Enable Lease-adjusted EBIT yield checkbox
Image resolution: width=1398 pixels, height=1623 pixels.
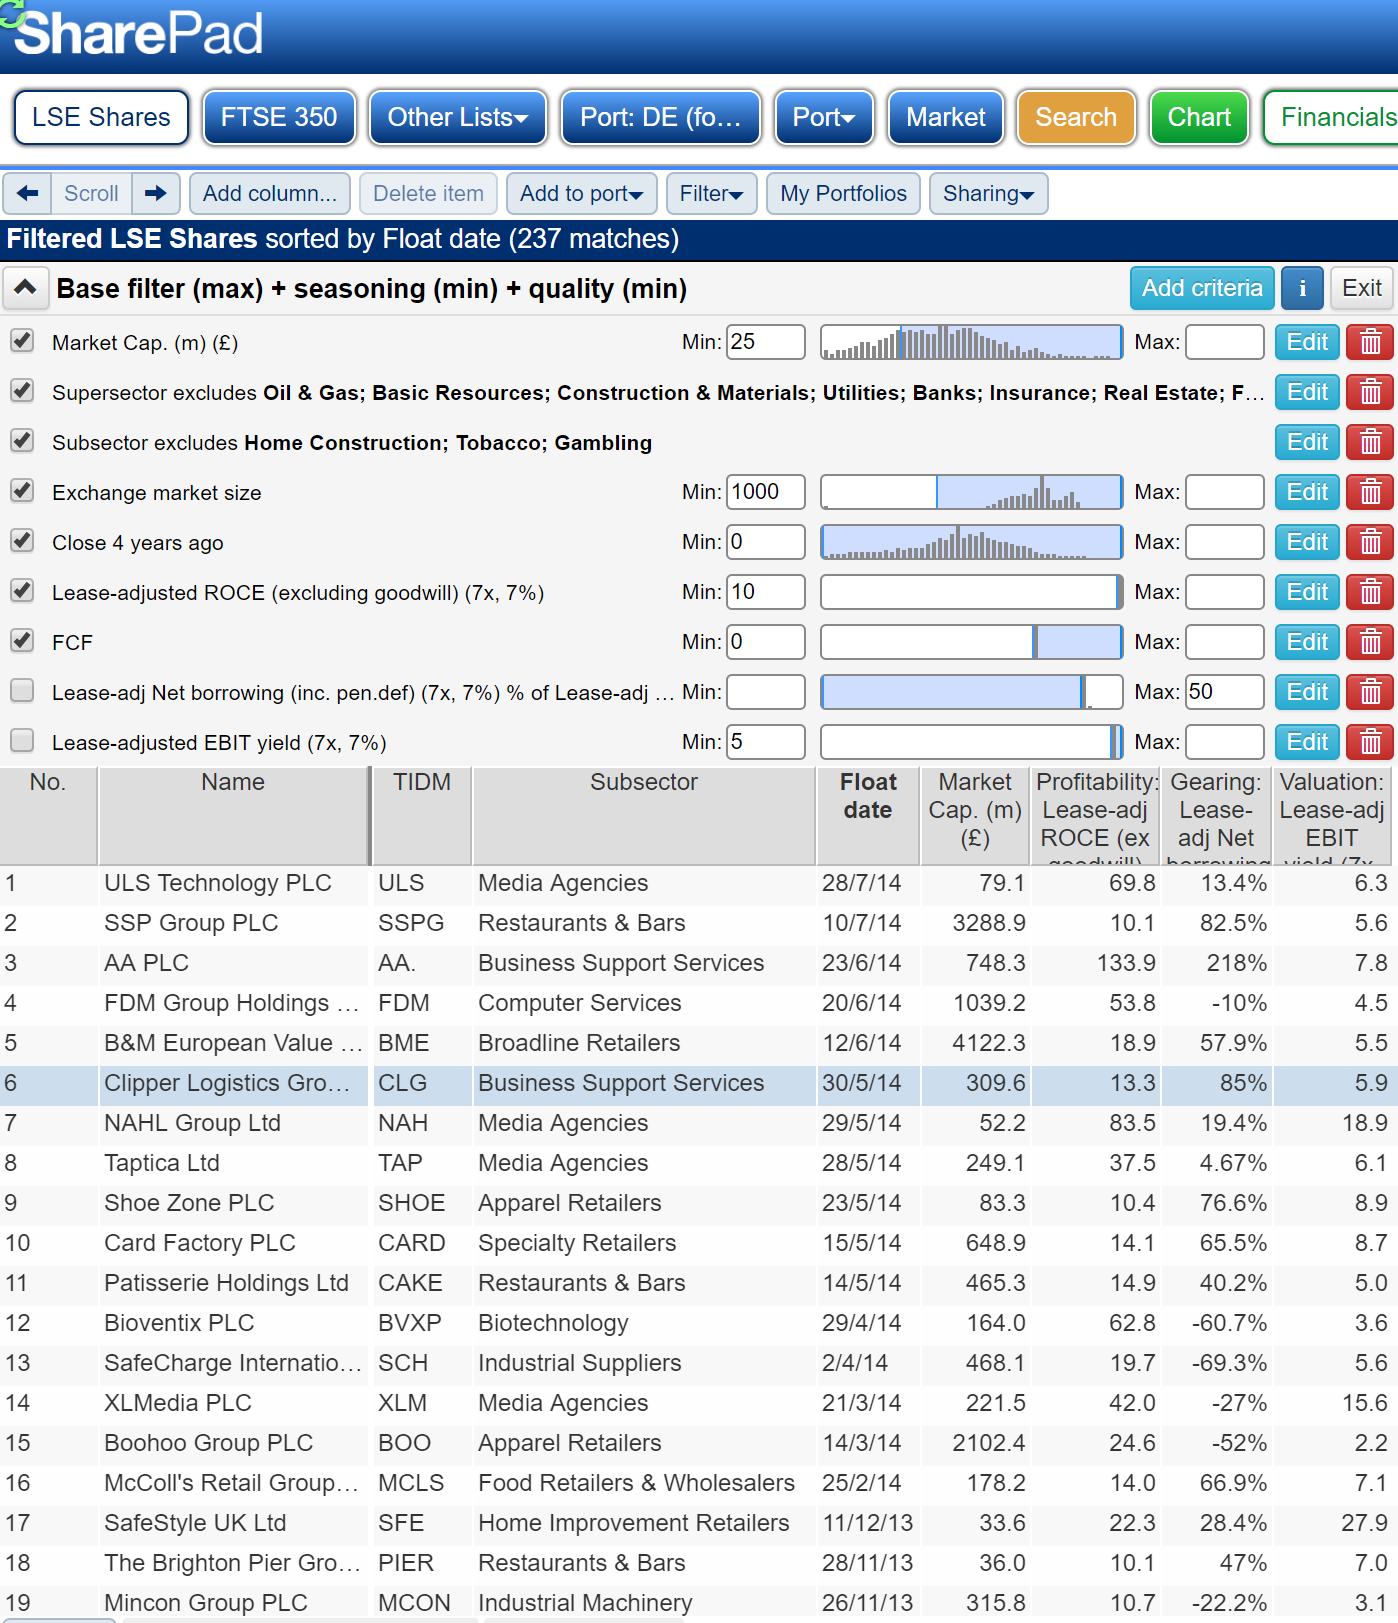tap(22, 740)
